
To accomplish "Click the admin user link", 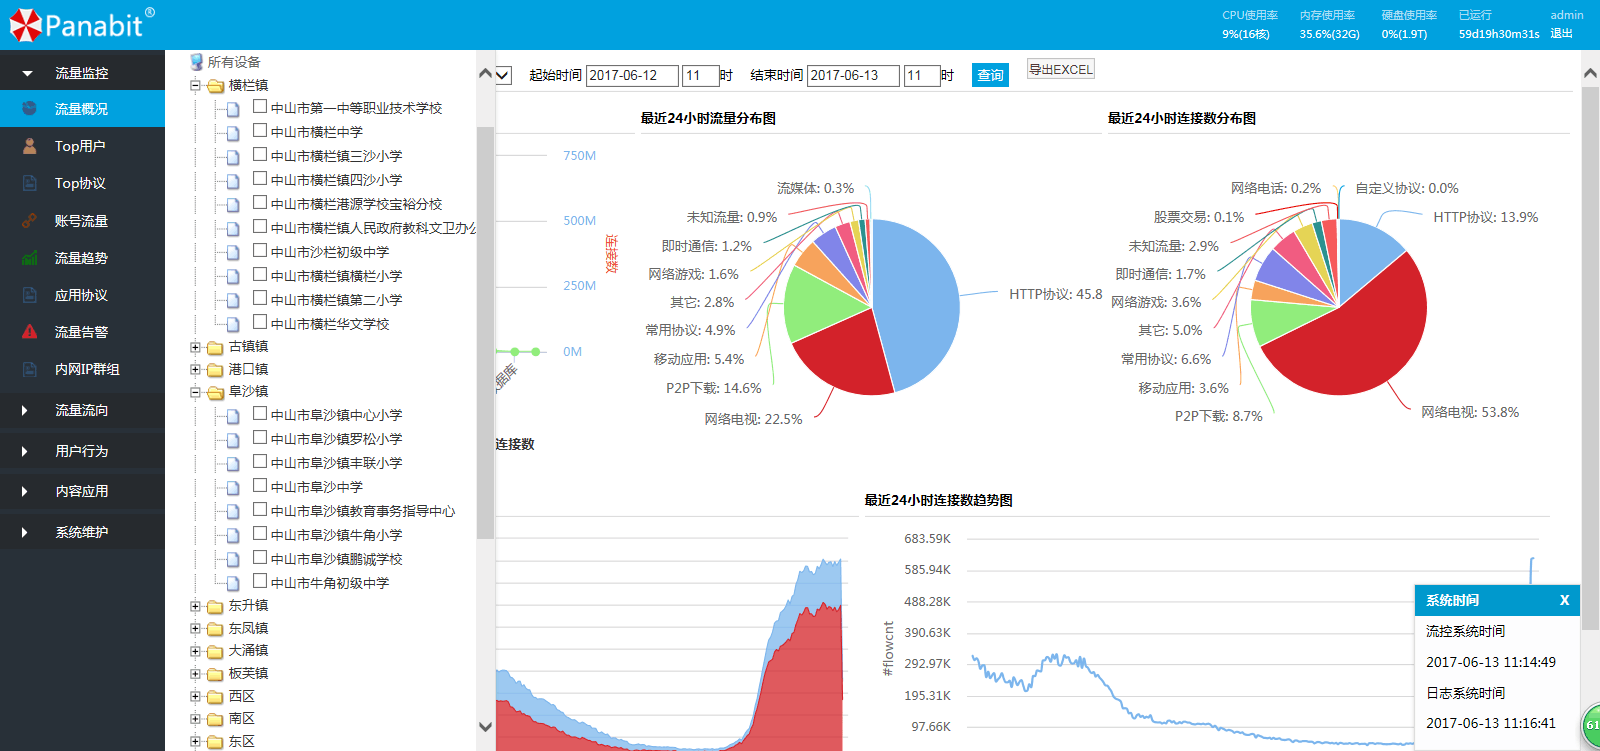I will pos(1567,15).
